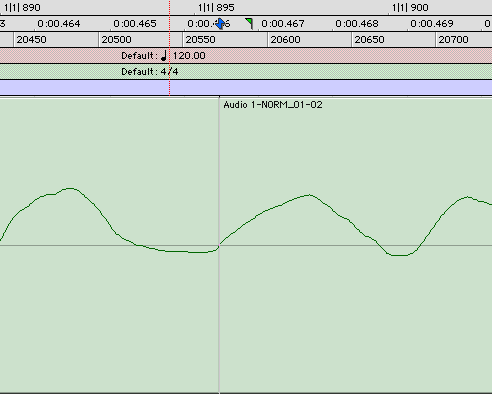Click time 0:00.469 in the min:sec ruler

tap(432, 24)
